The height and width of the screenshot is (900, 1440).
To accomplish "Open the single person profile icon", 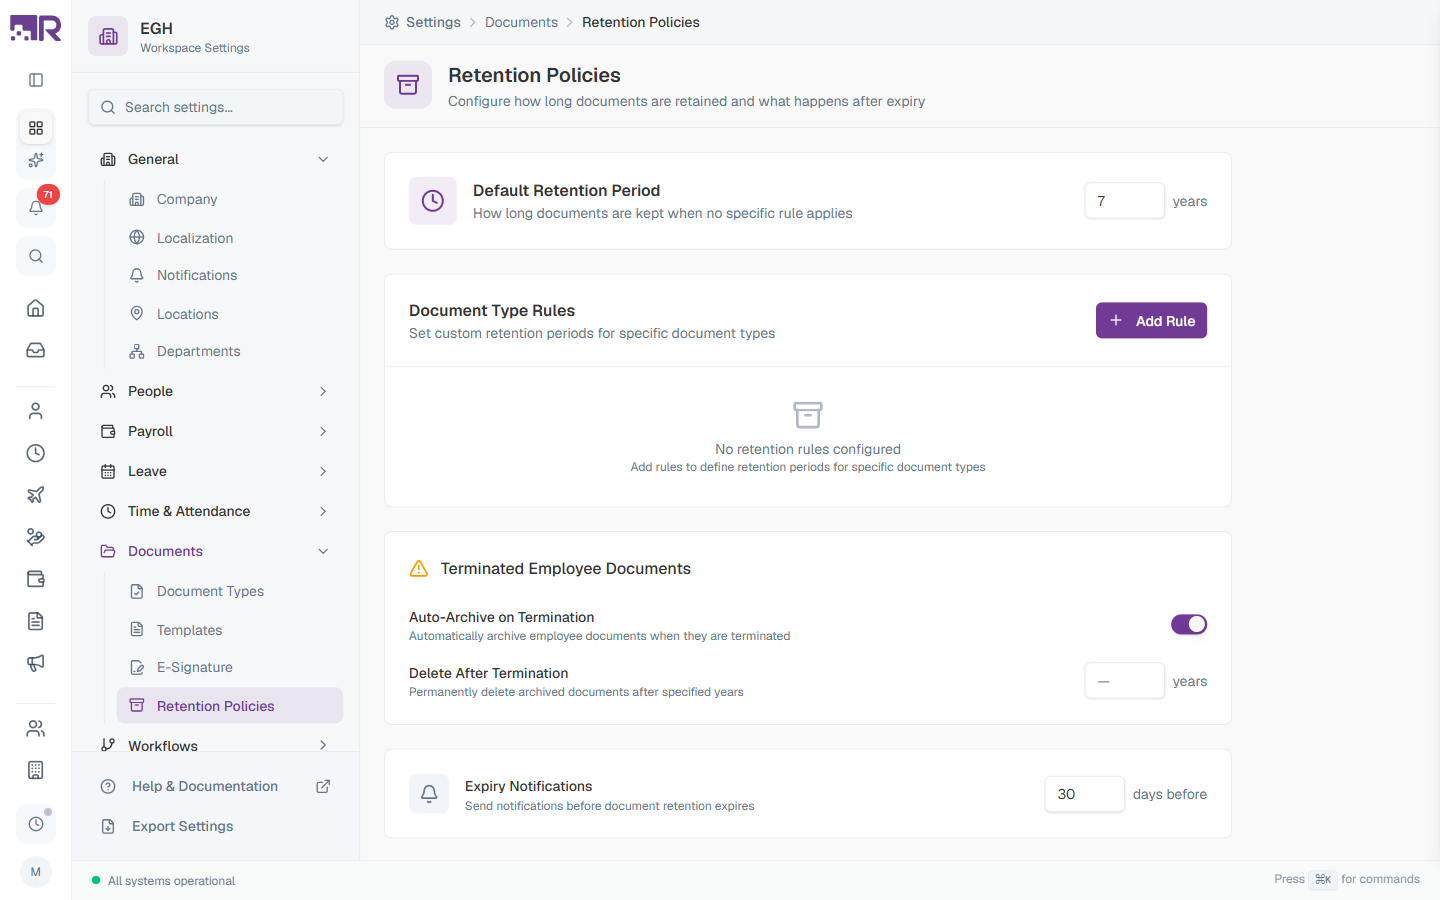I will pos(36,411).
